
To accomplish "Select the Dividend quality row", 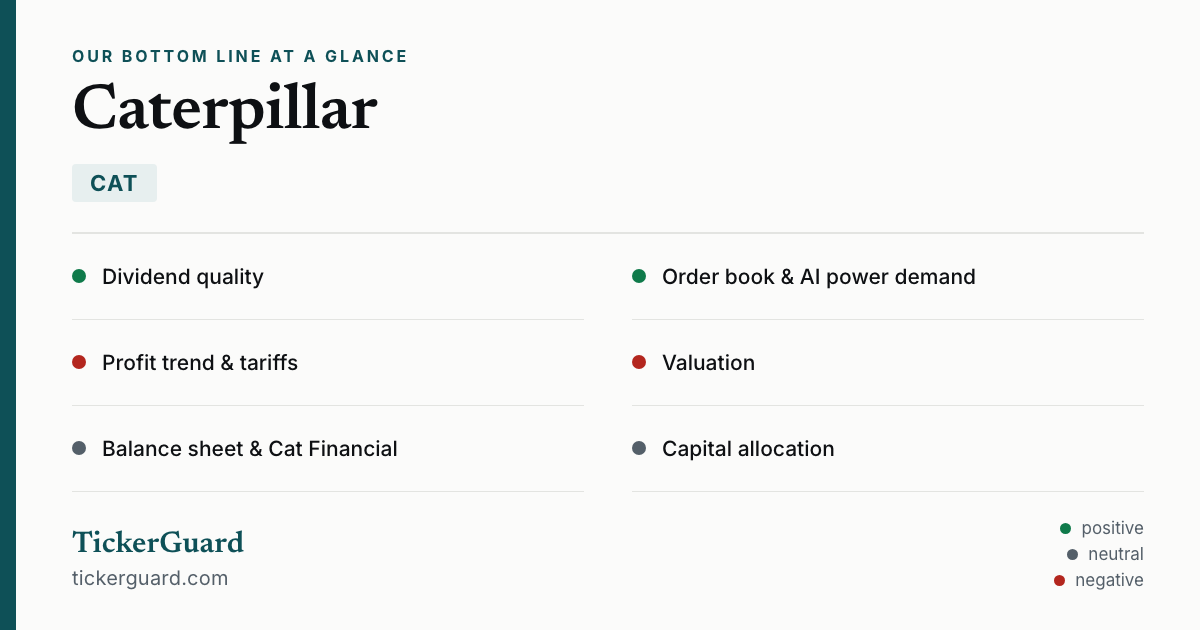I will click(328, 277).
